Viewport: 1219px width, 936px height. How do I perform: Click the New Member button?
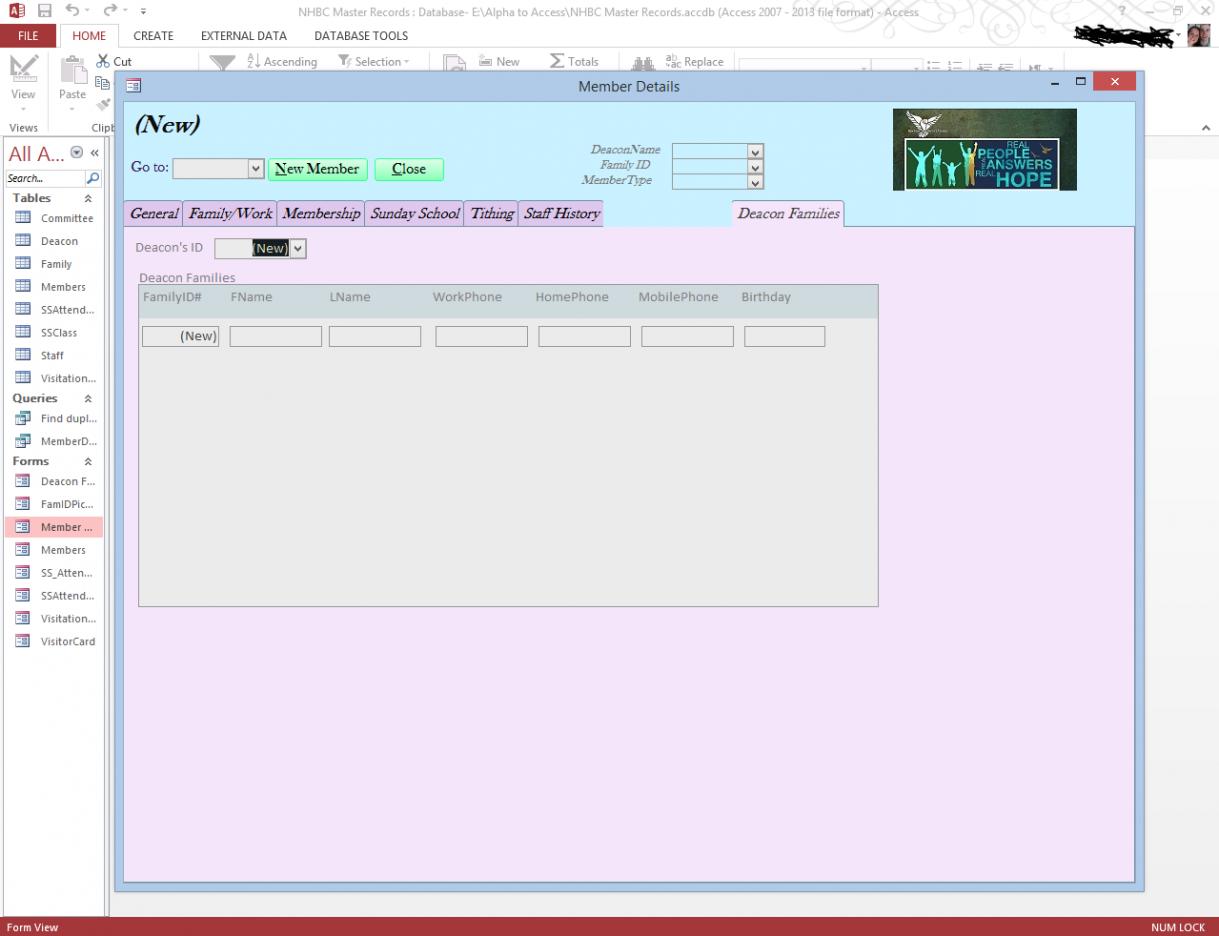tap(317, 169)
